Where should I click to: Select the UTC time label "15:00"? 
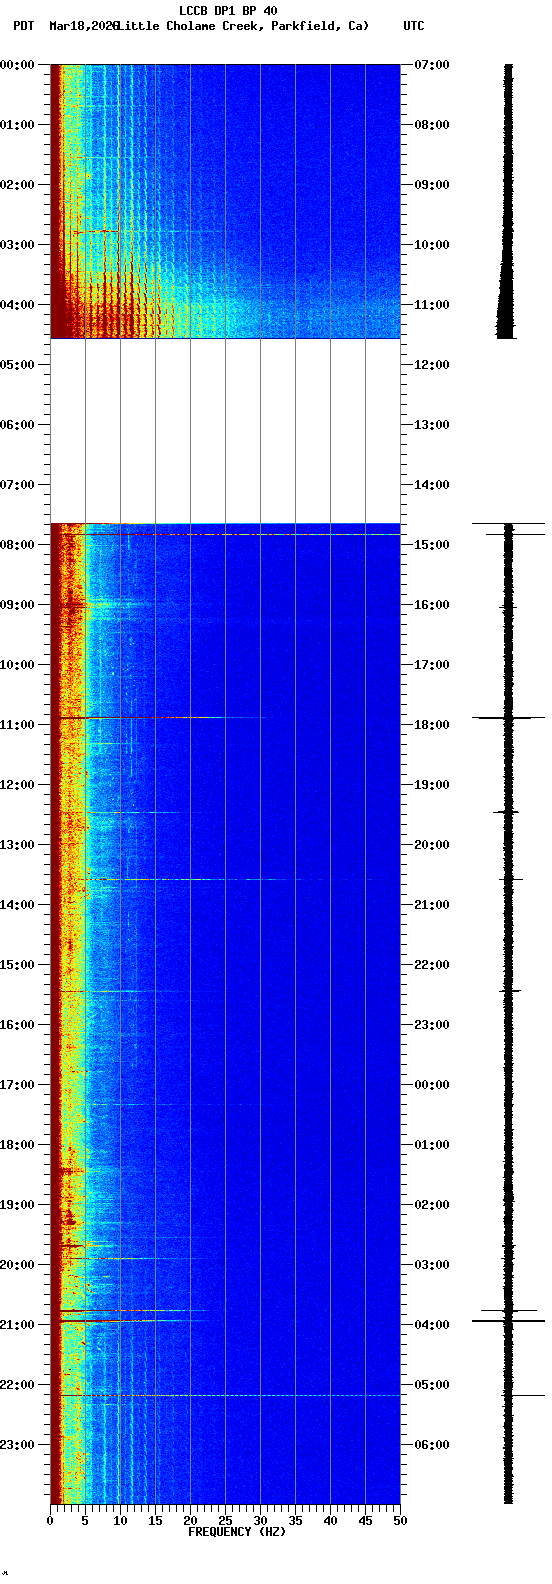(x=432, y=545)
